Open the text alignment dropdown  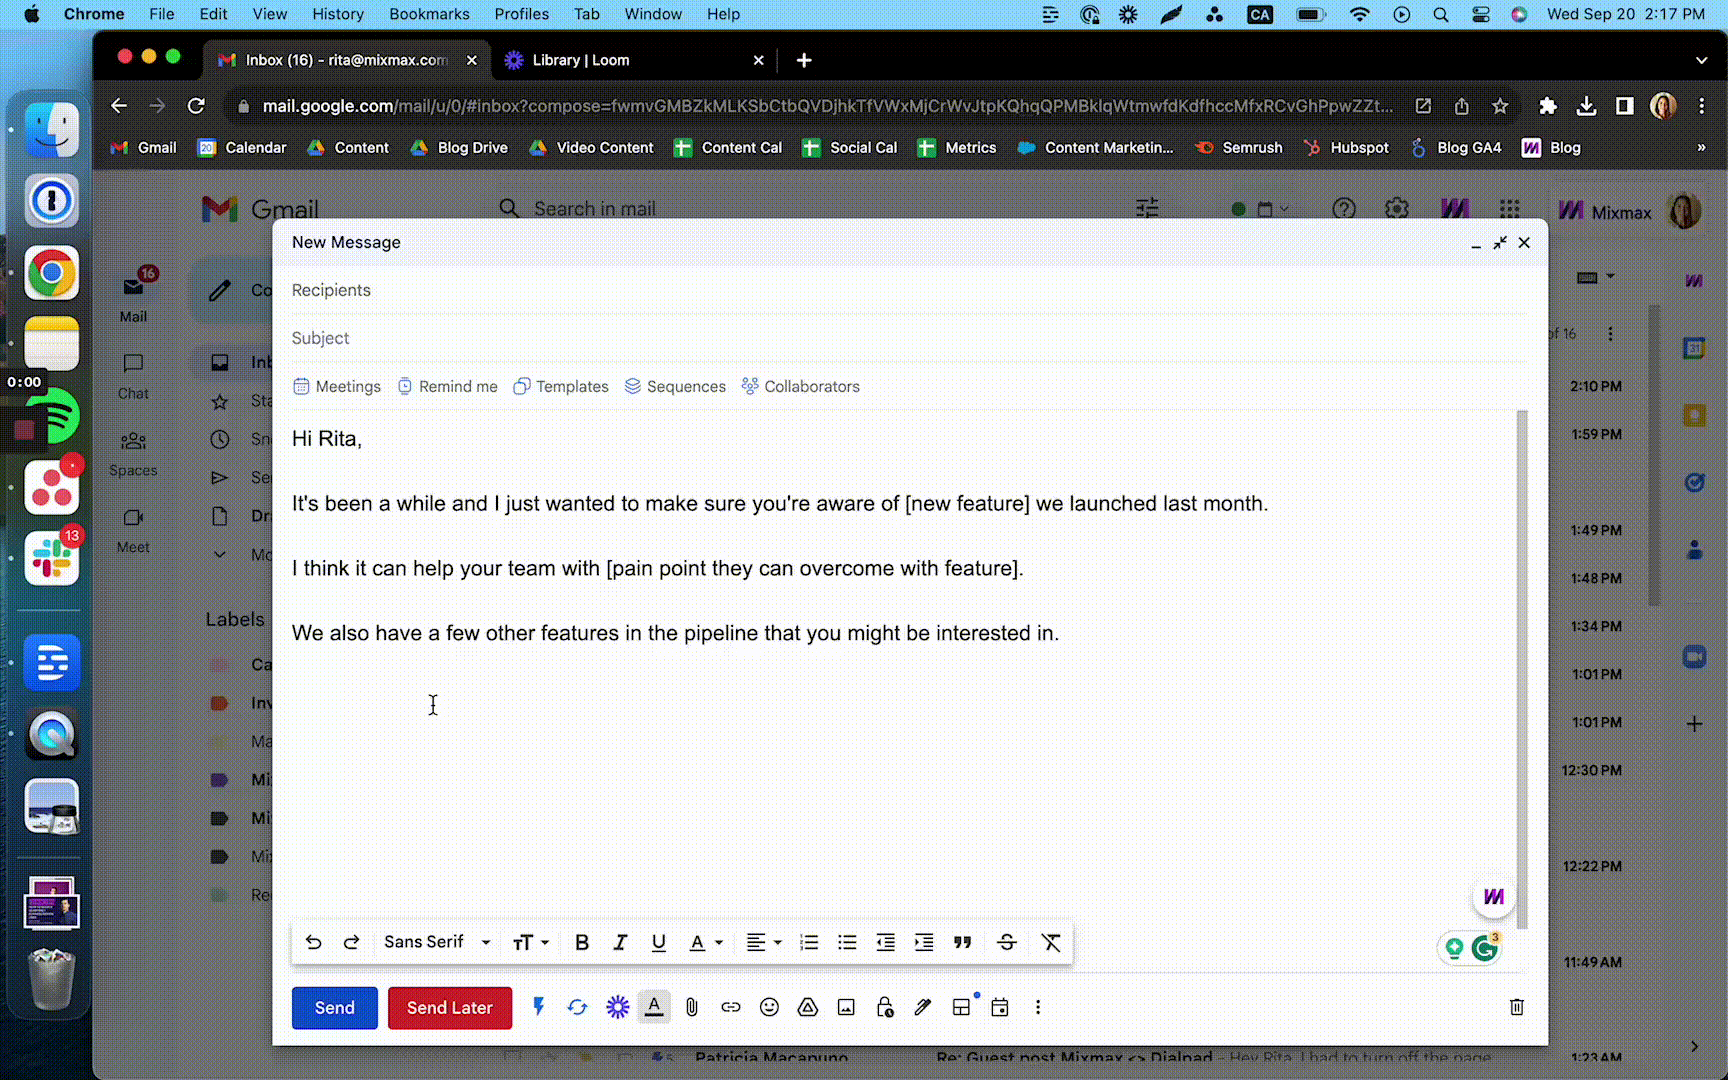(x=763, y=942)
